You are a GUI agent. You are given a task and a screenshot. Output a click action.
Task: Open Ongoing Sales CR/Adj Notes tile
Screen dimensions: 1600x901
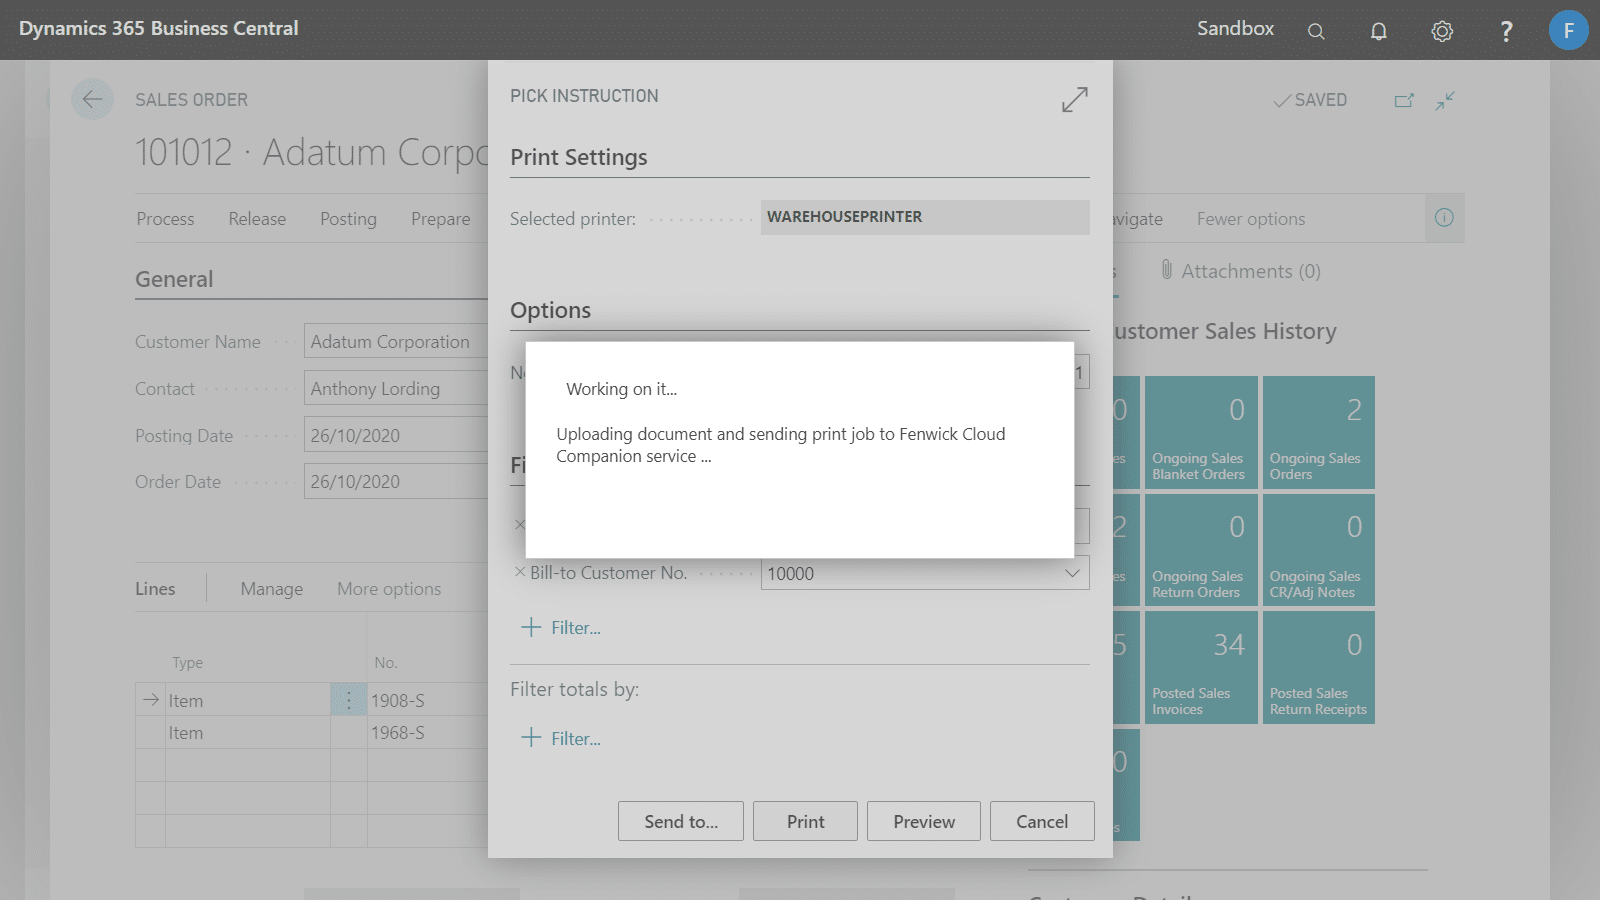click(1318, 550)
